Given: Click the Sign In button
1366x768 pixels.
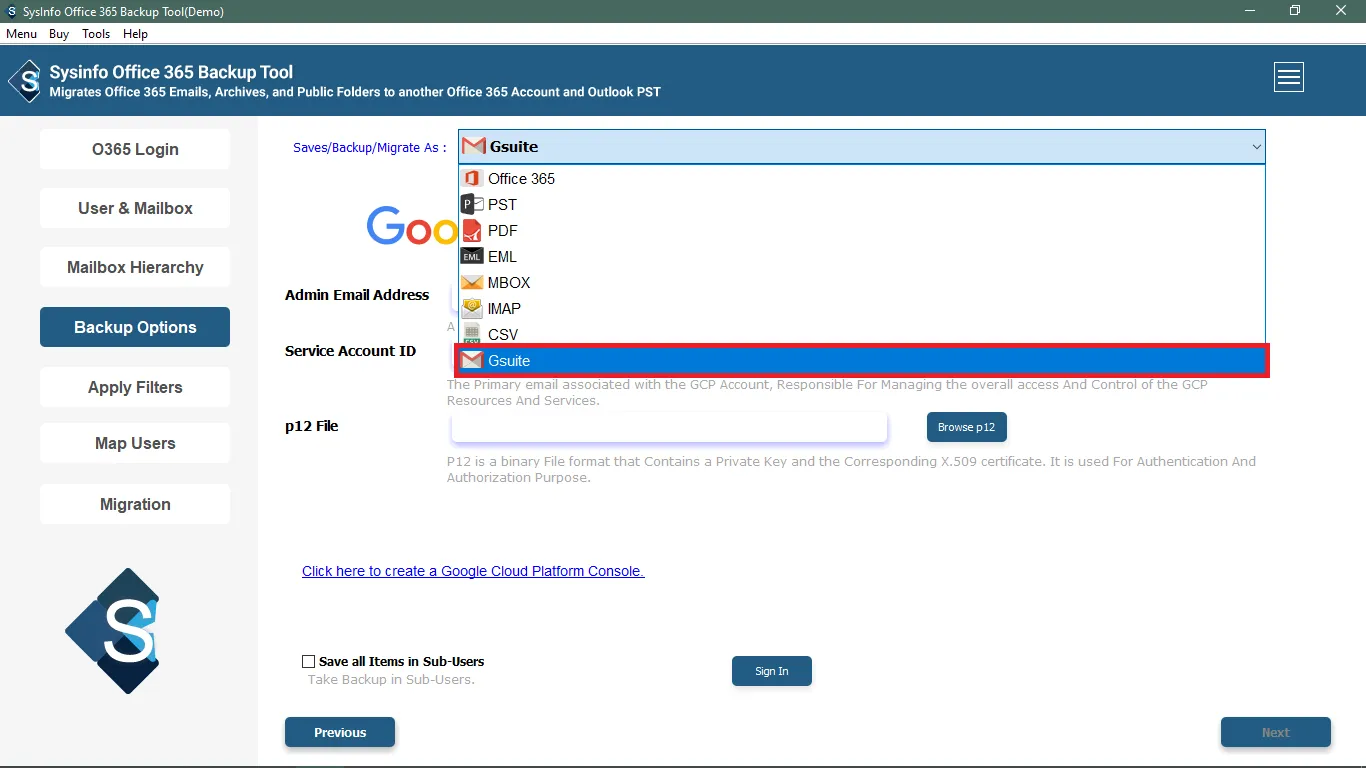Looking at the screenshot, I should point(772,671).
